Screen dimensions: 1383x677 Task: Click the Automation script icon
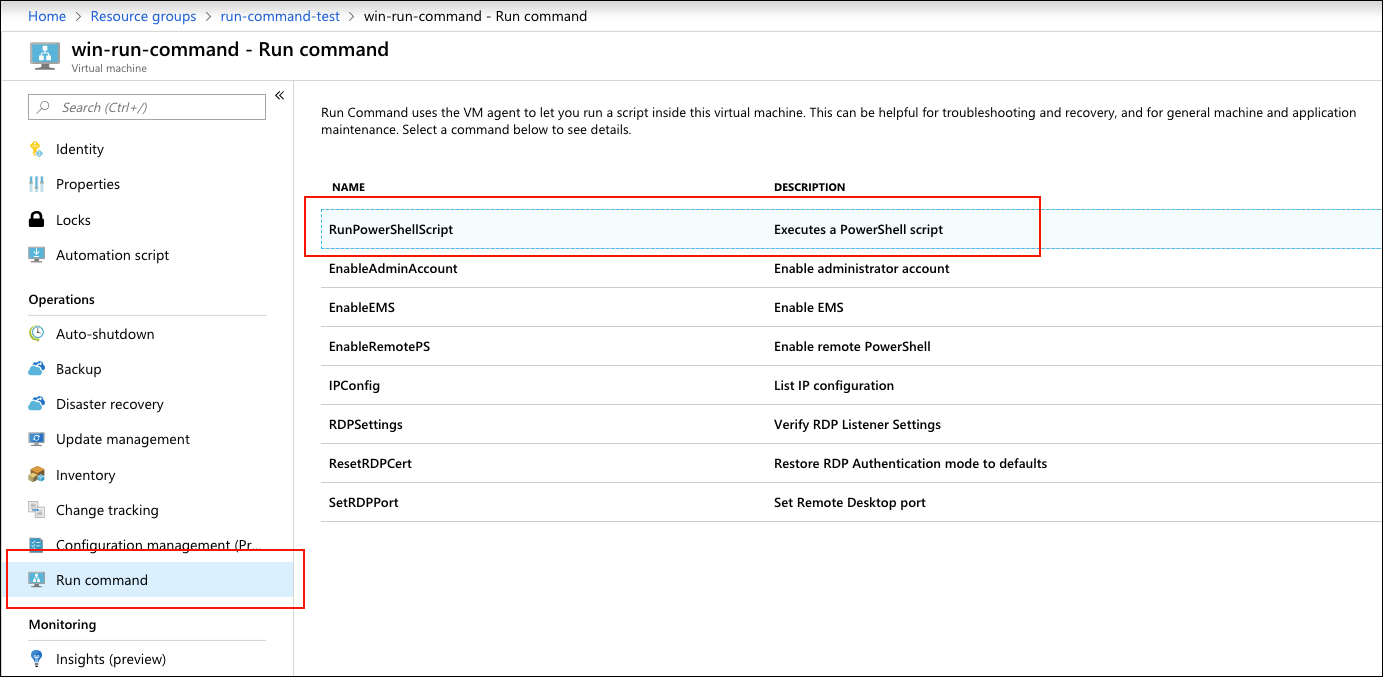pyautogui.click(x=36, y=254)
